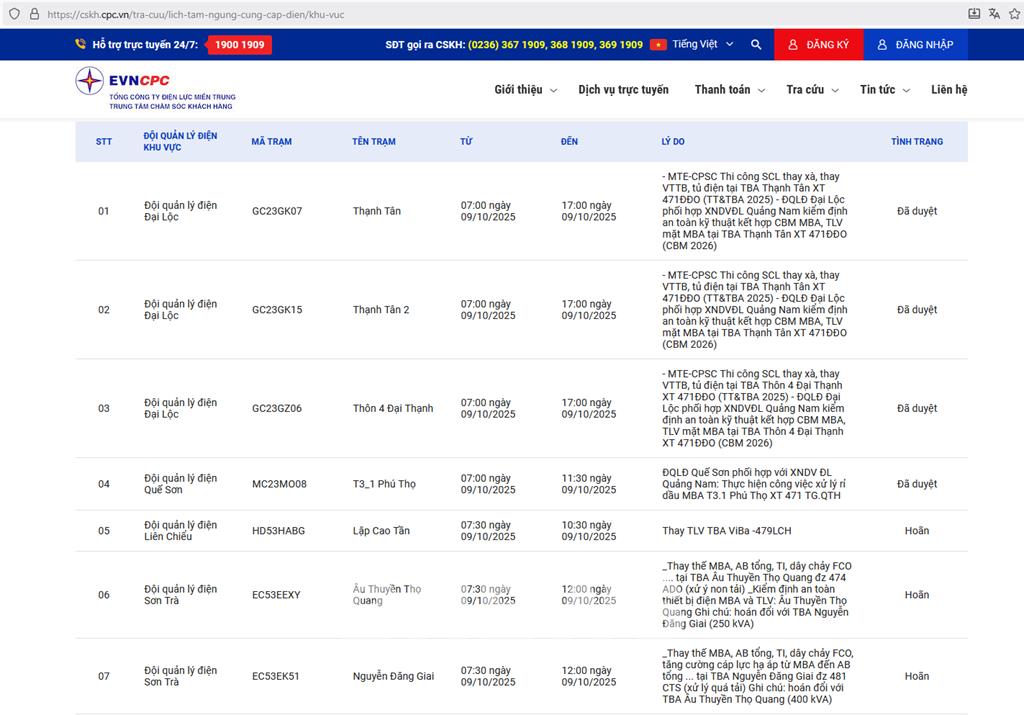Image resolution: width=1024 pixels, height=715 pixels.
Task: Bookmark page with the star icon
Action: (x=1015, y=14)
